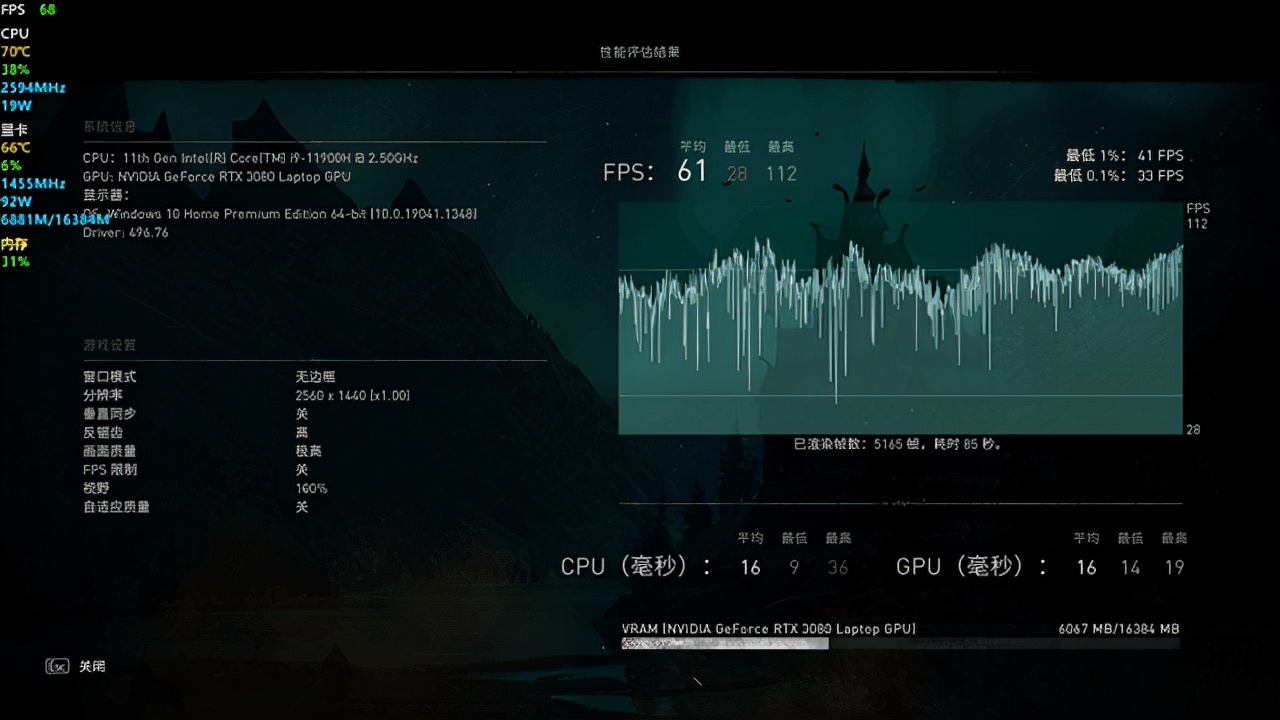Screen dimensions: 1280x720
Task: Click the overlay memory reading 6881M/16384M
Action: pos(55,220)
